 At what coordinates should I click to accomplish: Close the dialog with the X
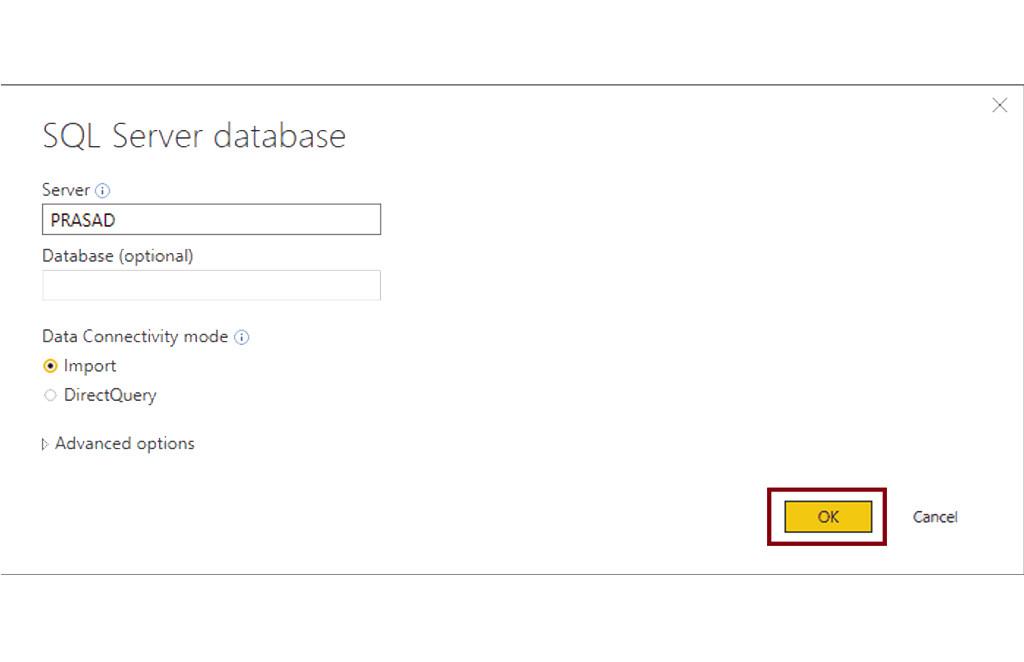1000,105
